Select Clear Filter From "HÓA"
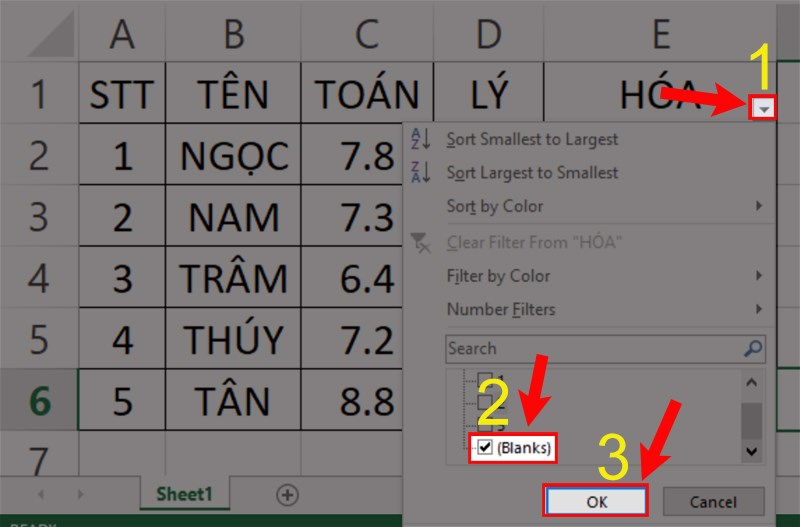This screenshot has width=800, height=527. (x=534, y=242)
